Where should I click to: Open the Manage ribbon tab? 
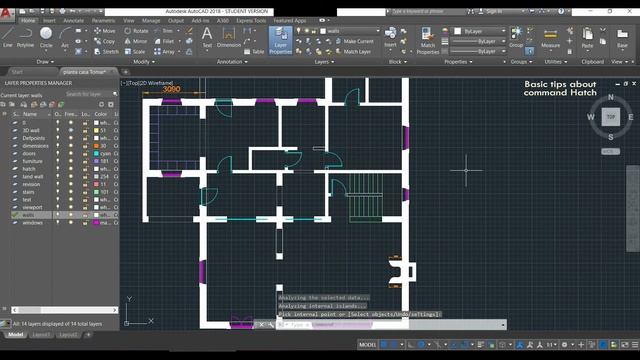151,20
